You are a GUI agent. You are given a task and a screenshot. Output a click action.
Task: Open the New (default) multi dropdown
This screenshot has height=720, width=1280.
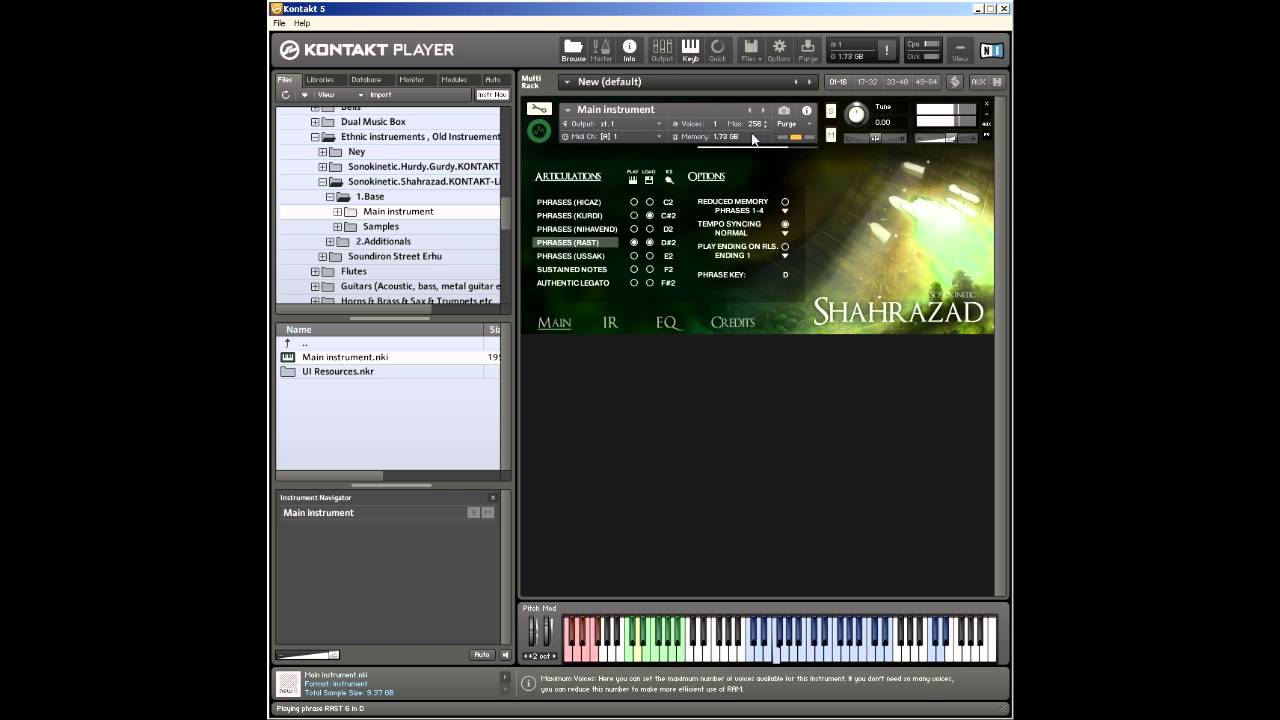pyautogui.click(x=566, y=82)
